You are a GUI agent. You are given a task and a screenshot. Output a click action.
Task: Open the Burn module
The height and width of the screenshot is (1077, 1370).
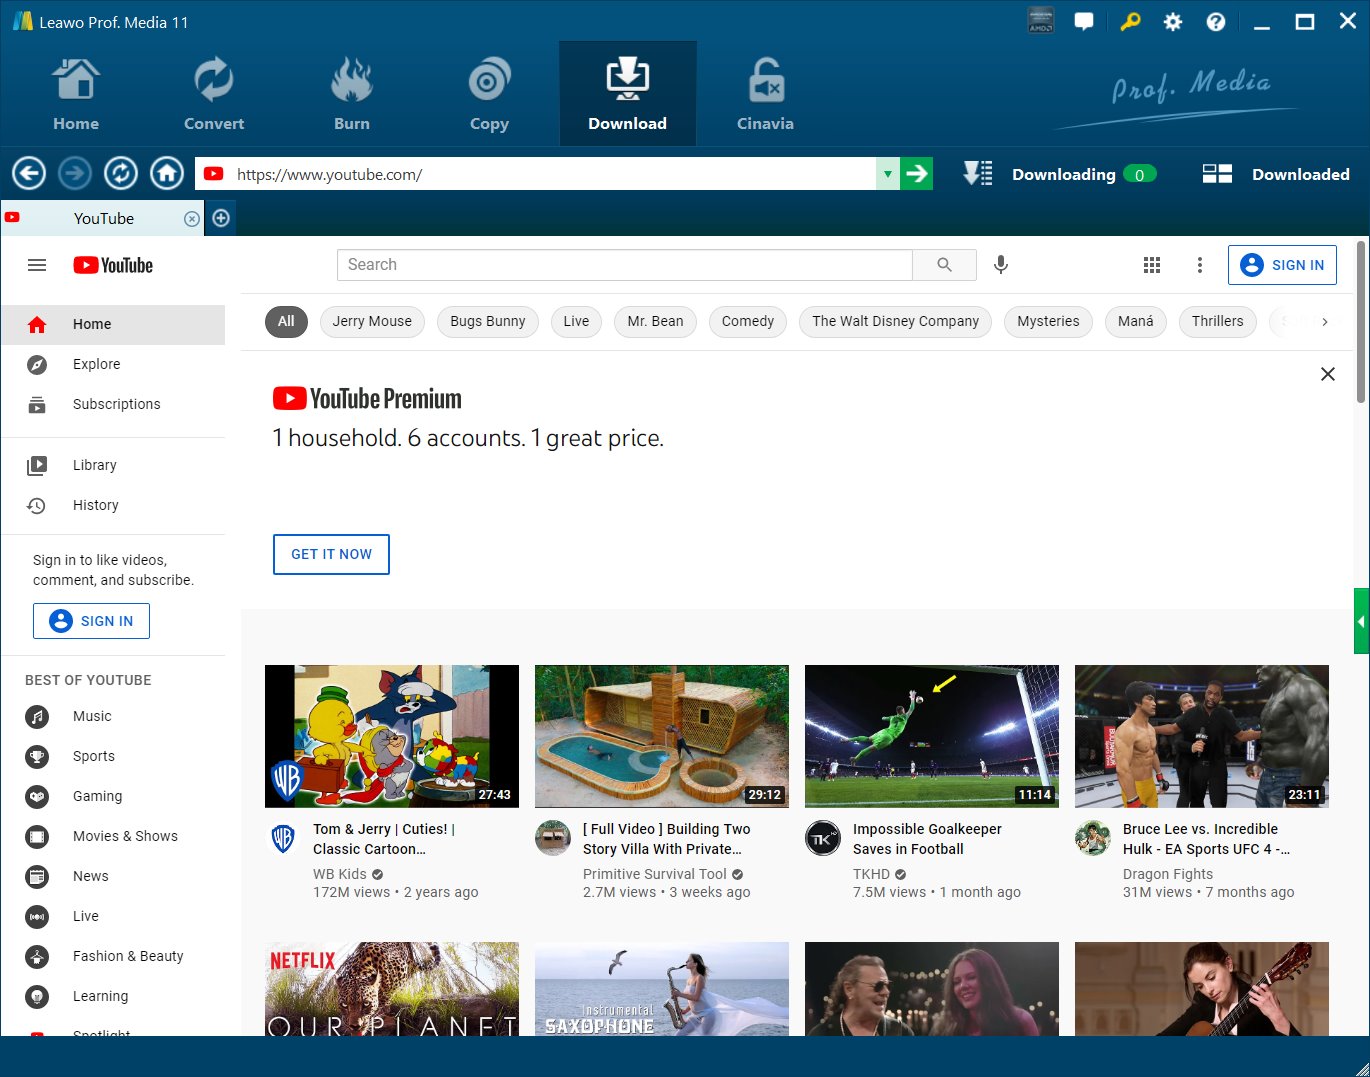point(351,95)
